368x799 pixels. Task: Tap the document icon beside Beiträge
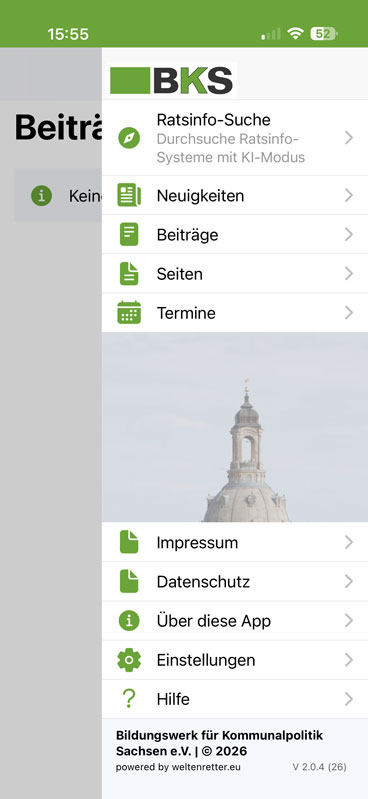tap(129, 234)
